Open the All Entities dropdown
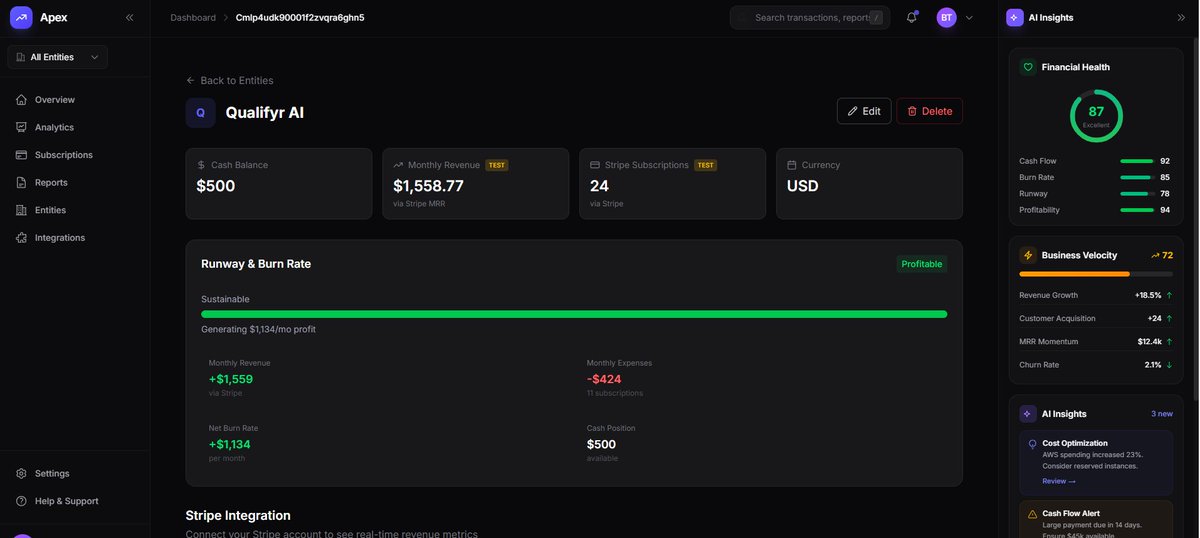This screenshot has height=538, width=1200. coord(58,57)
